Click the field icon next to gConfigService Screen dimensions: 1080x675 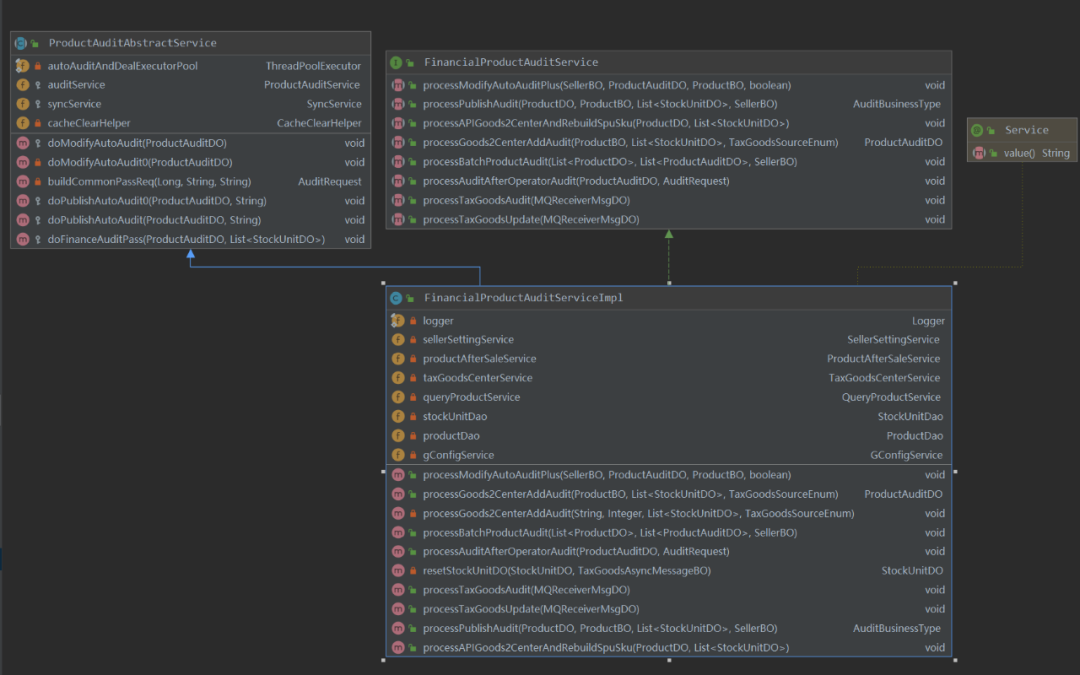click(398, 455)
